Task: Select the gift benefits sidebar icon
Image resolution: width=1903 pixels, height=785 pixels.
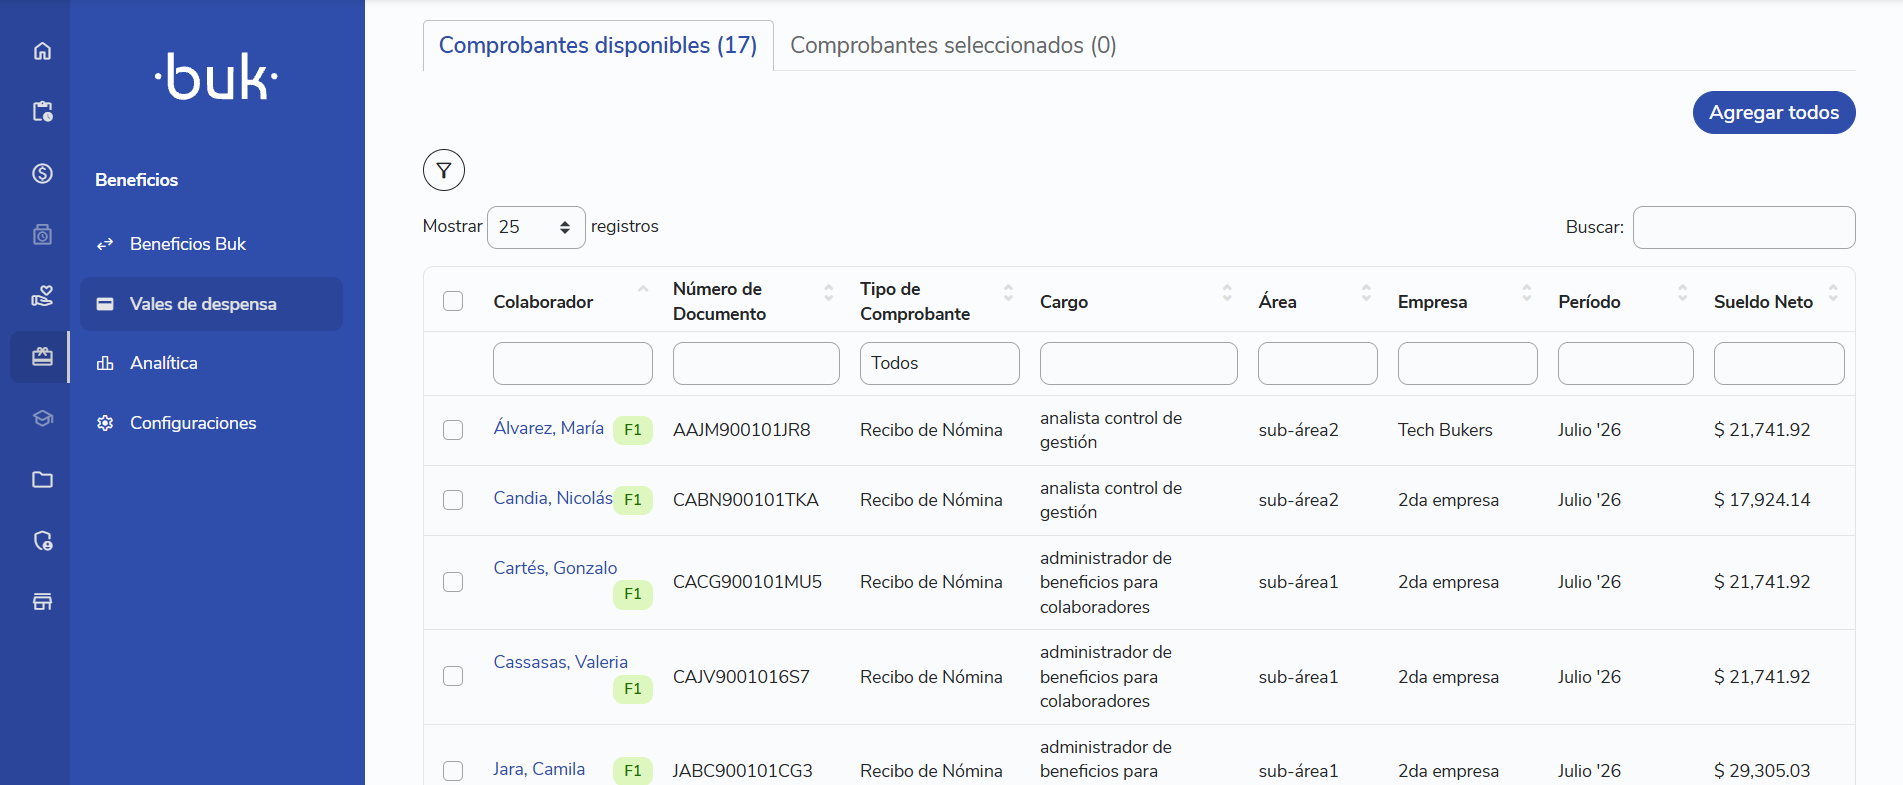Action: click(x=42, y=357)
